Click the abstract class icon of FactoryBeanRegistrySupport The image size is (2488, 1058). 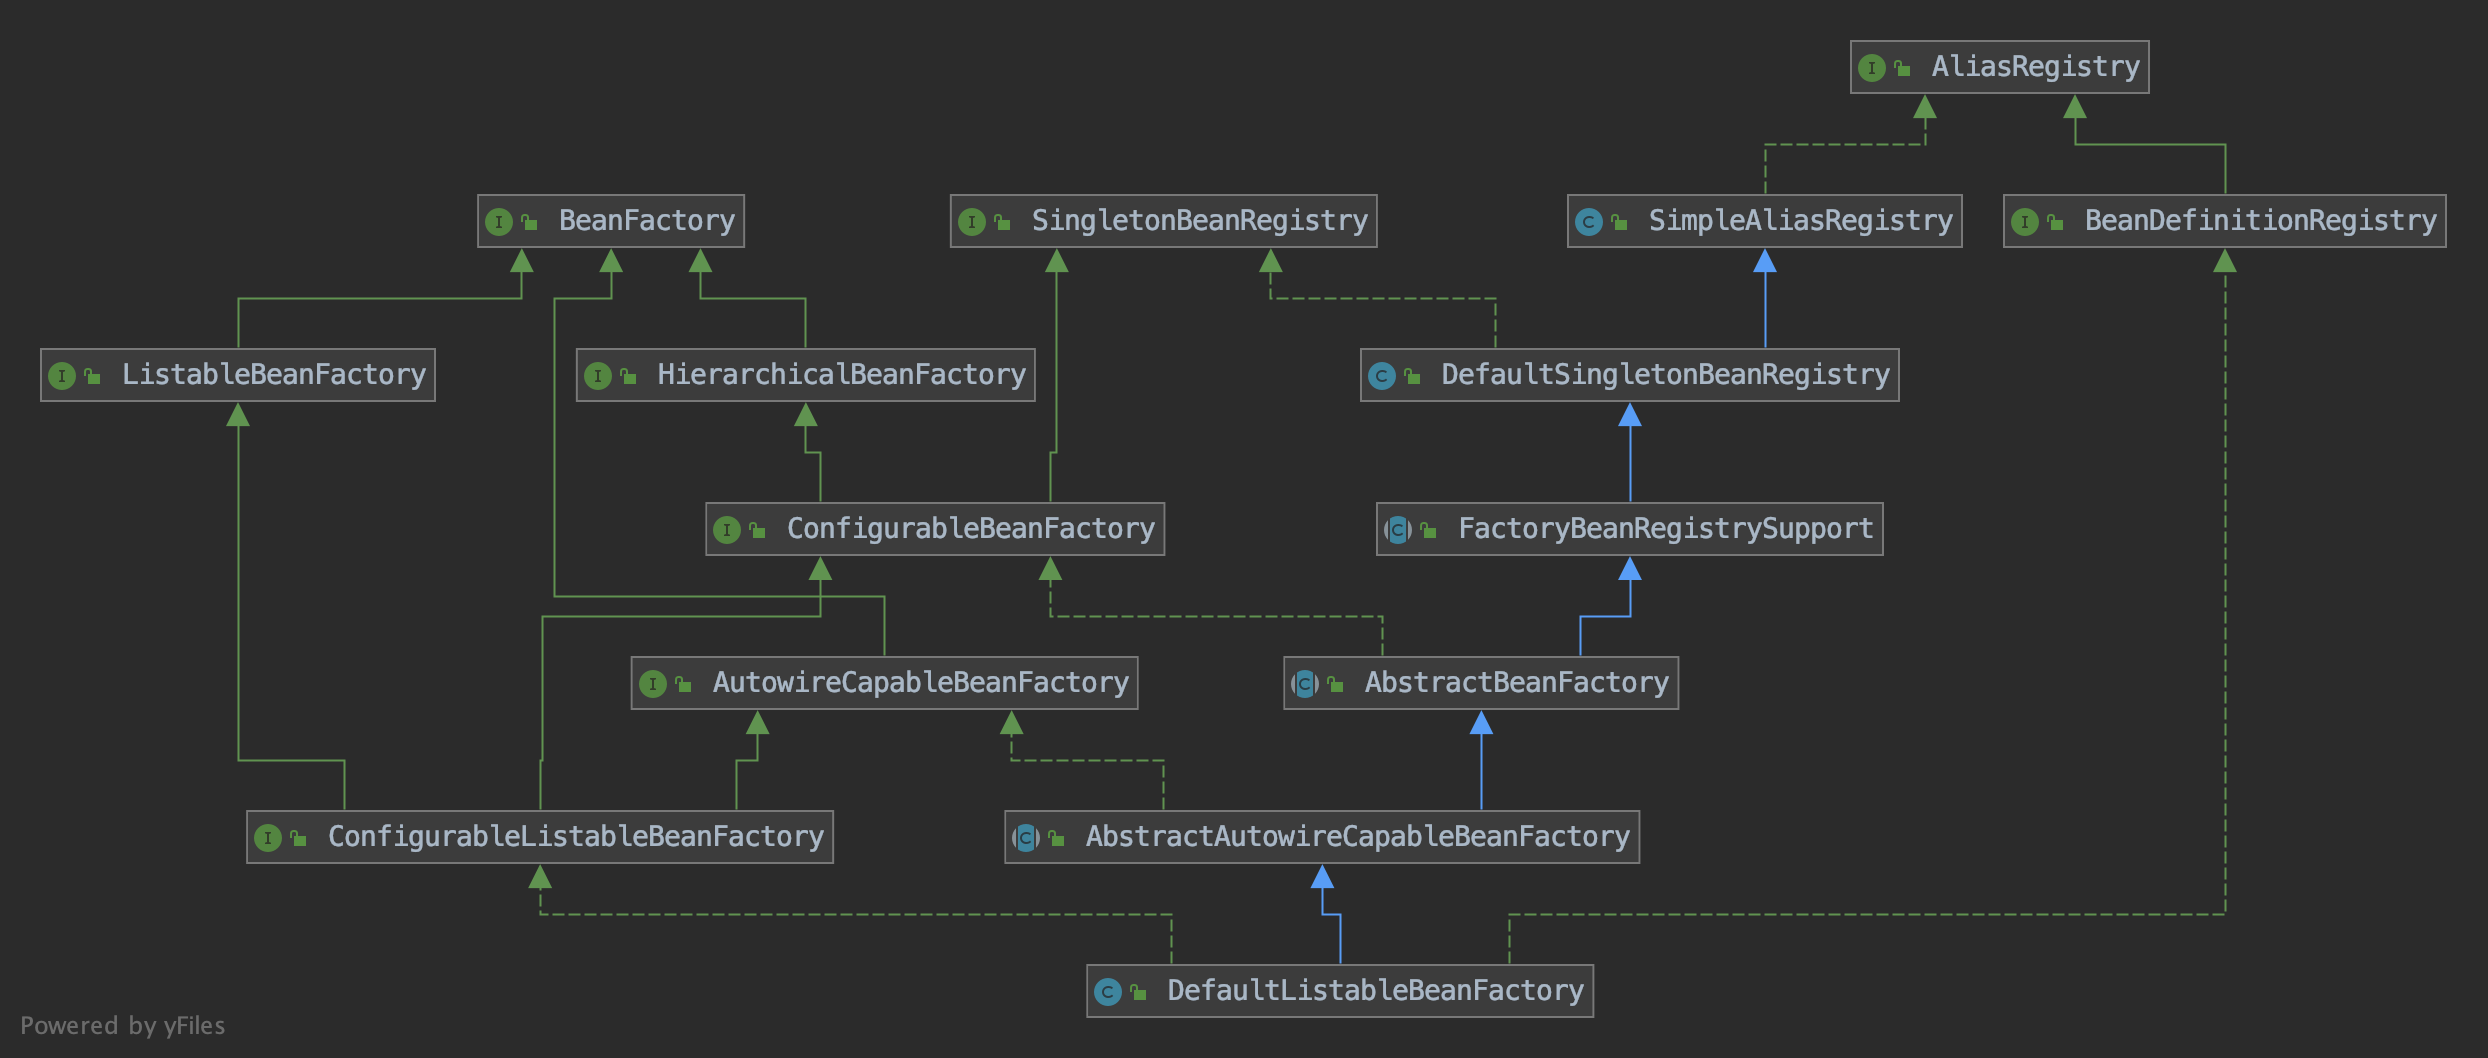[x=1397, y=530]
